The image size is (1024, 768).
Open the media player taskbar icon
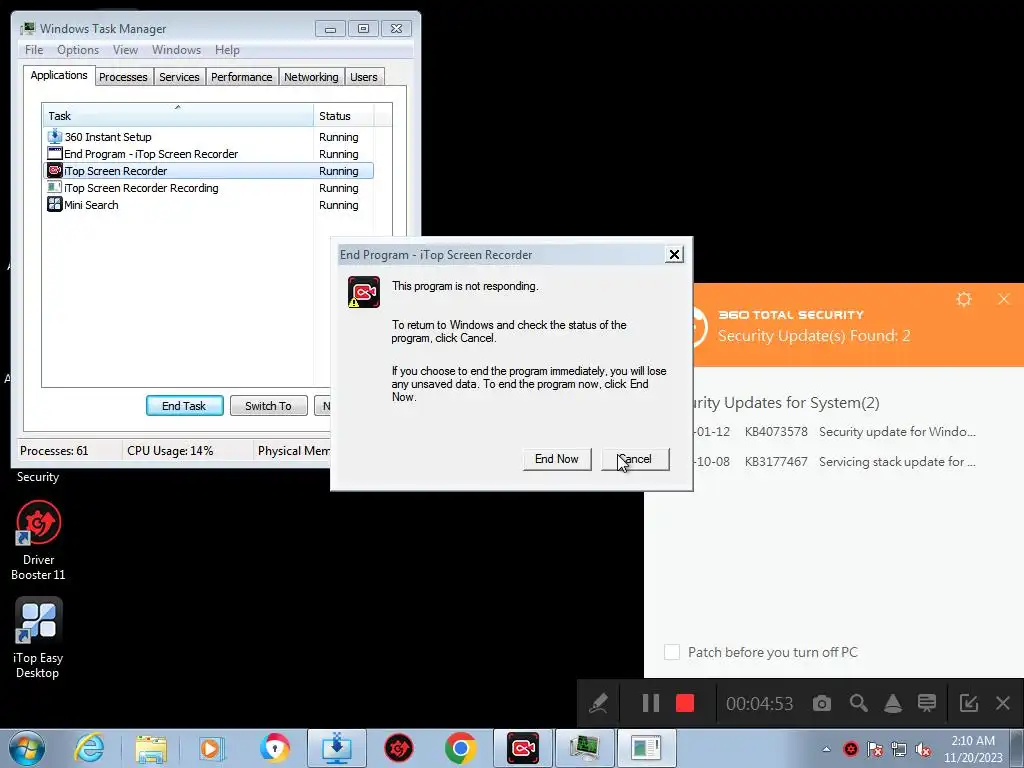(x=212, y=748)
